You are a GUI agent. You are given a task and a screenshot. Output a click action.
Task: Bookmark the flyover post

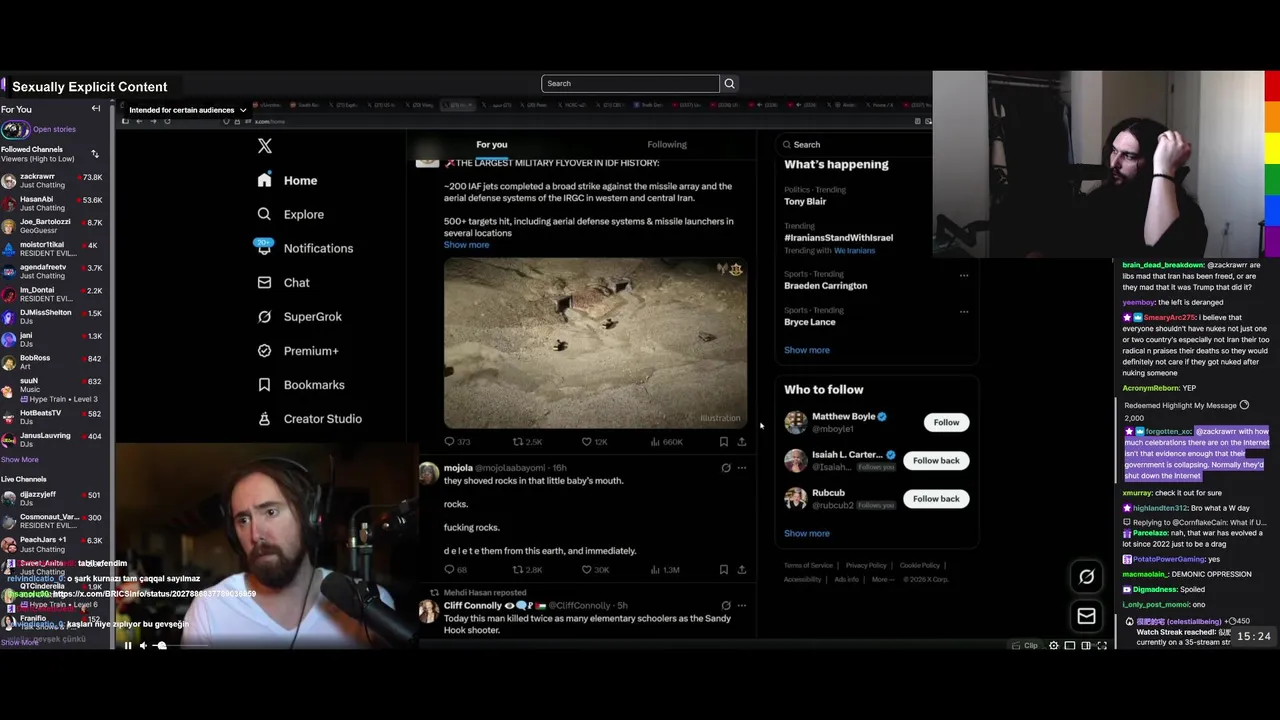pyautogui.click(x=724, y=442)
